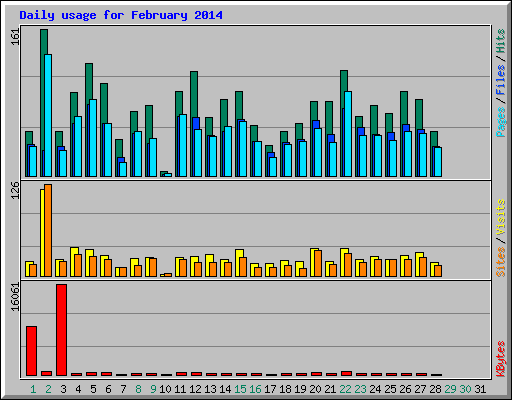Click the 'Visits' legend label
This screenshot has width=512, height=400.
tap(500, 218)
